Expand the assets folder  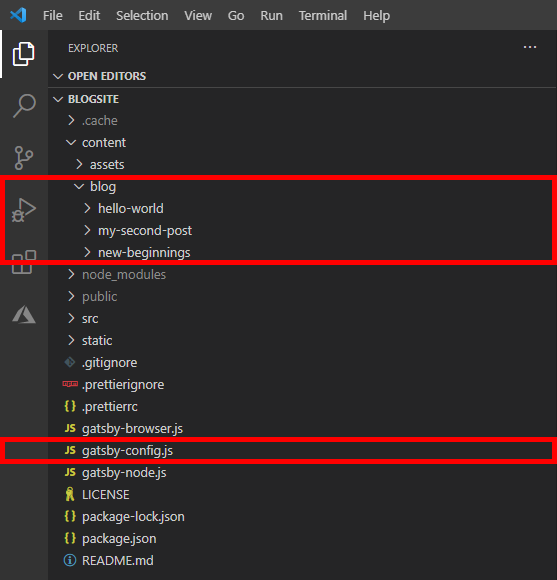79,164
